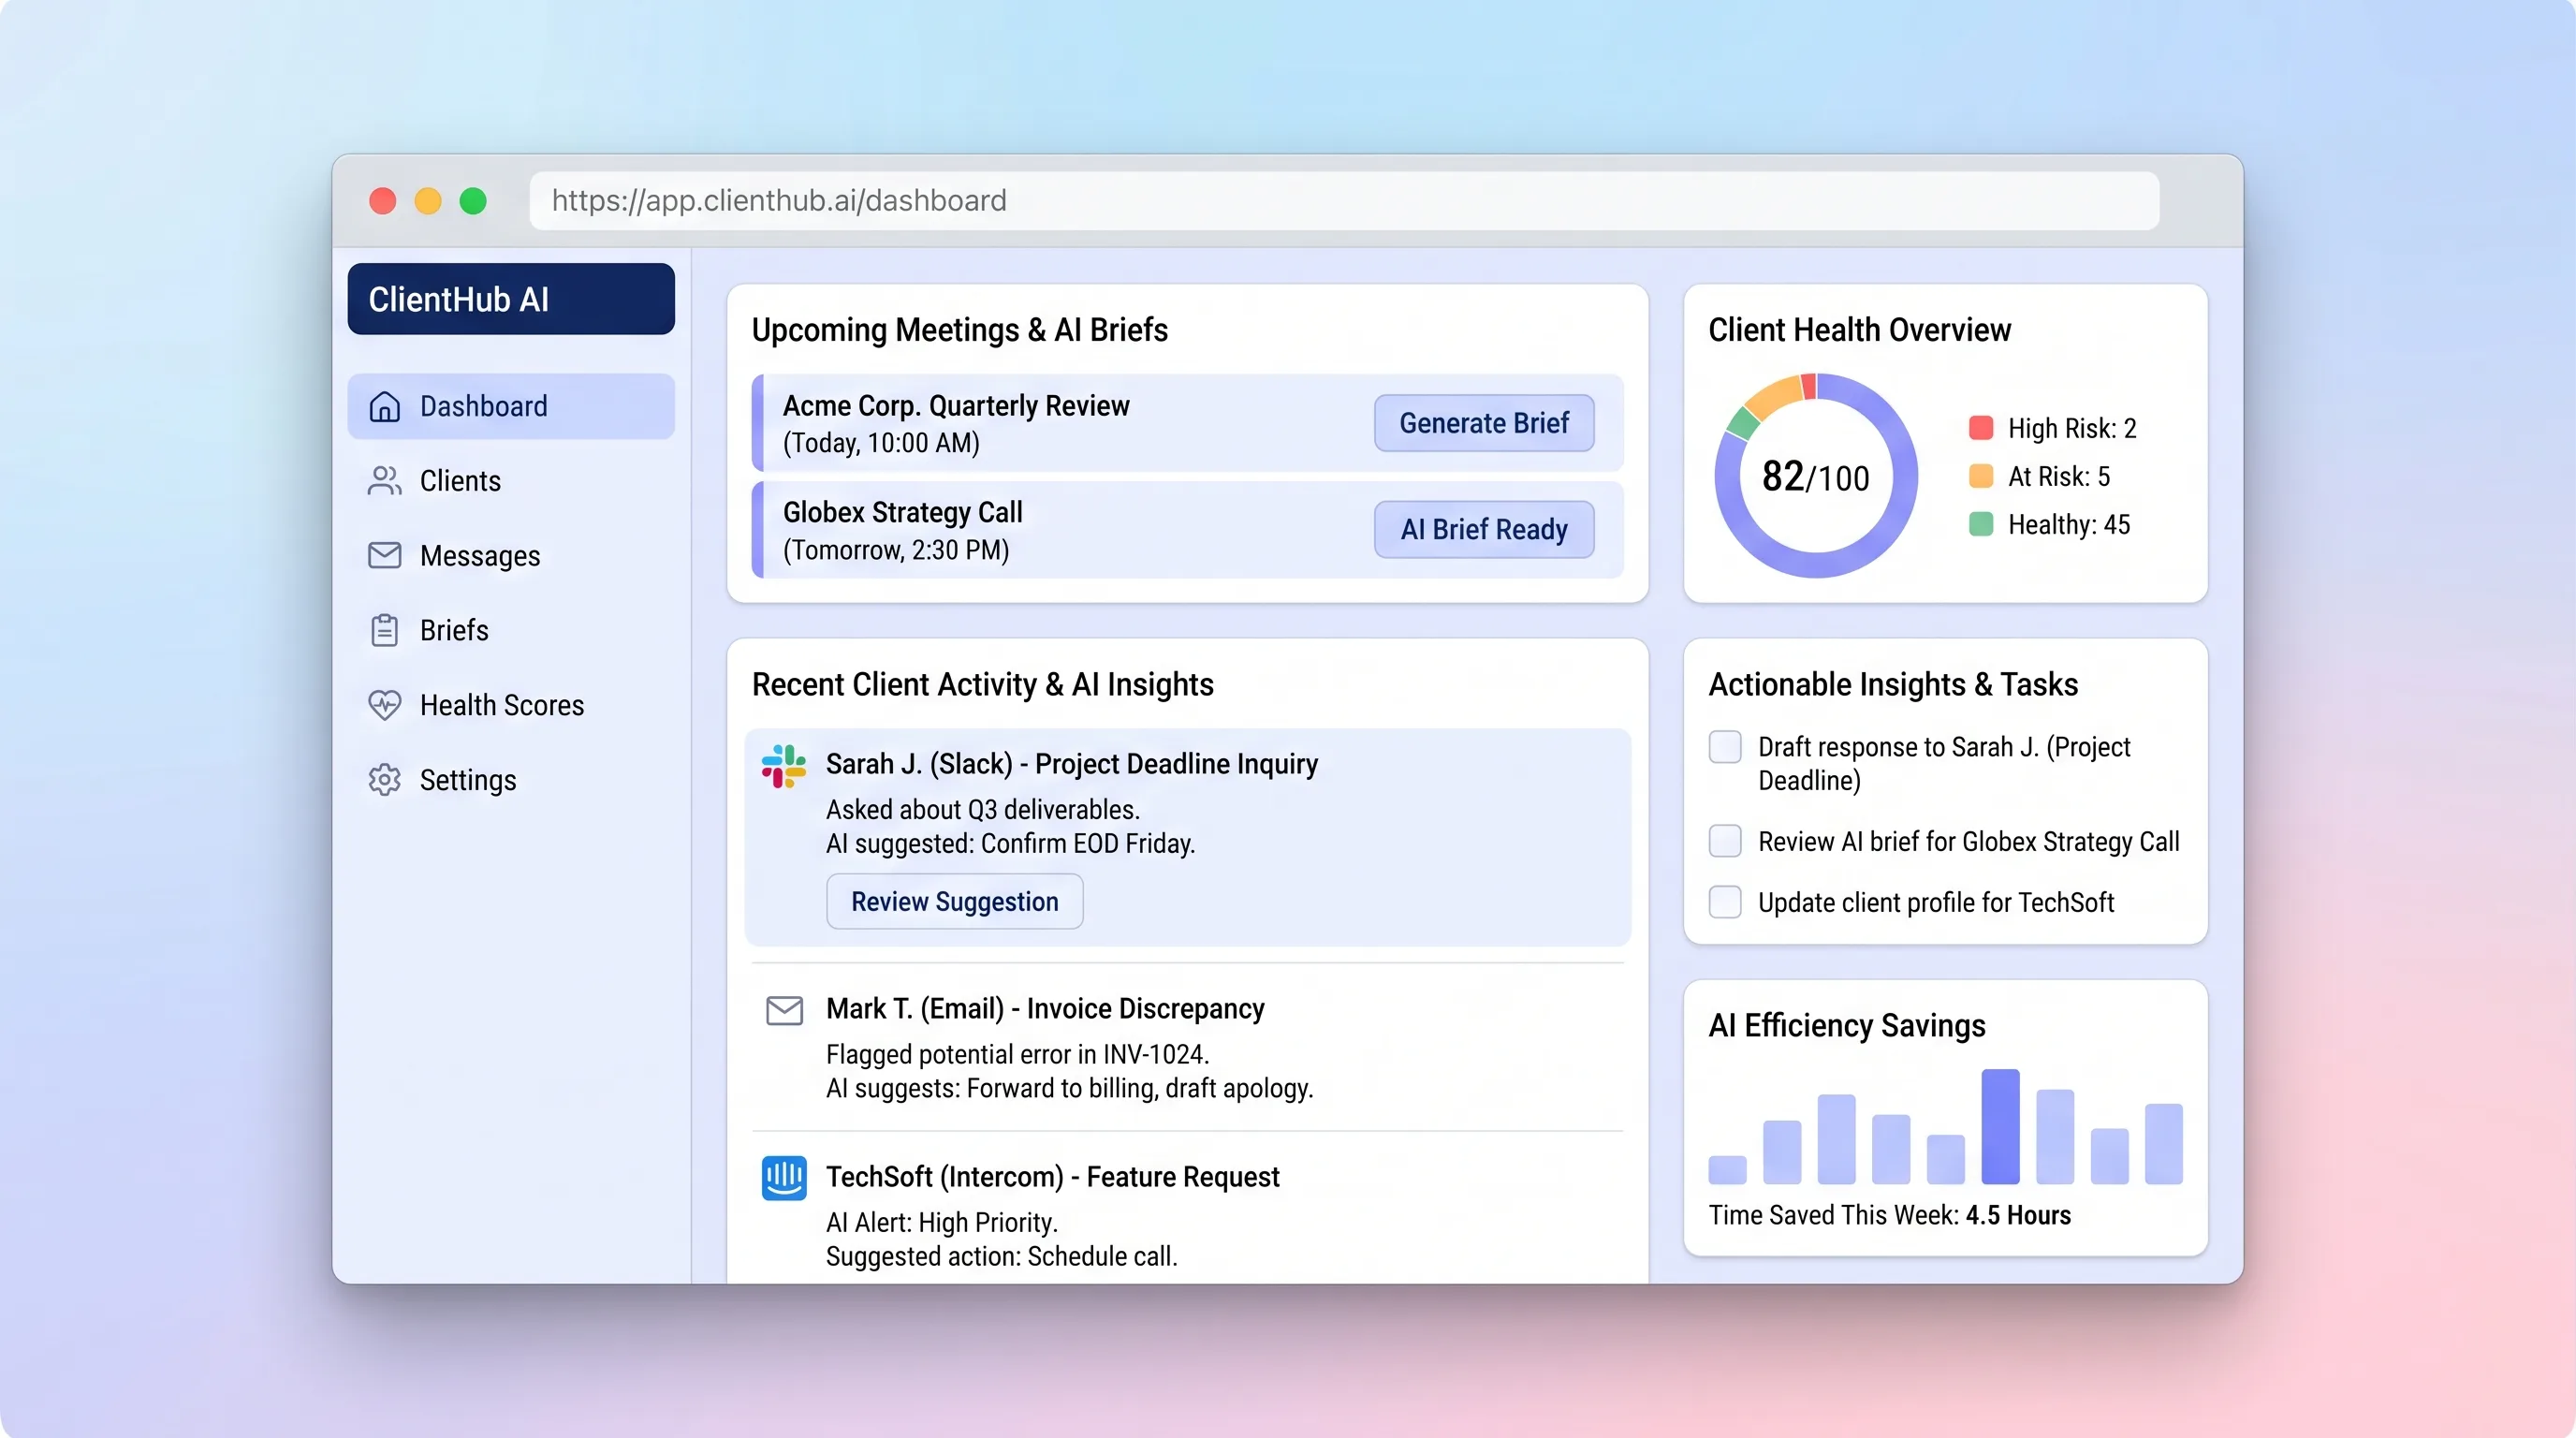Image resolution: width=2576 pixels, height=1438 pixels.
Task: Click the browser URL address bar
Action: point(1344,201)
